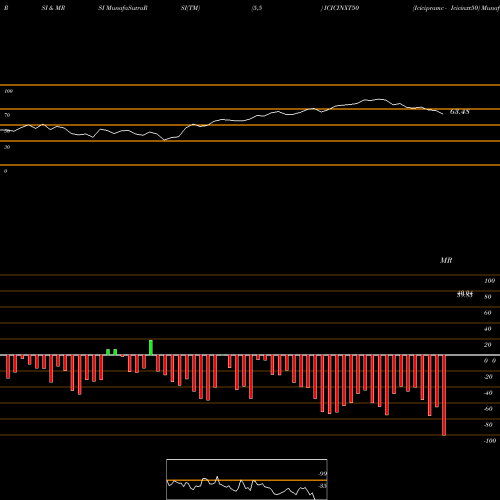This screenshot has height=500, width=500.
Task: Click the 80 label on the MR axis
Action: [488, 297]
